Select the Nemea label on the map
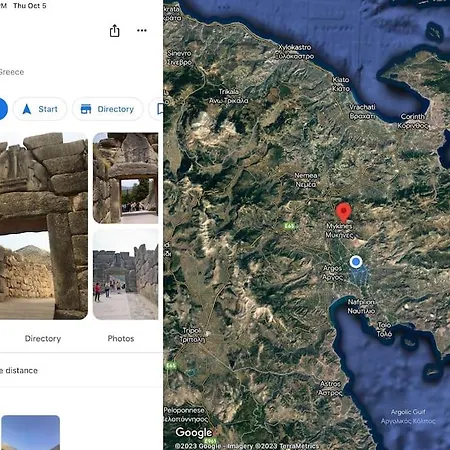450x450 pixels. (x=306, y=180)
